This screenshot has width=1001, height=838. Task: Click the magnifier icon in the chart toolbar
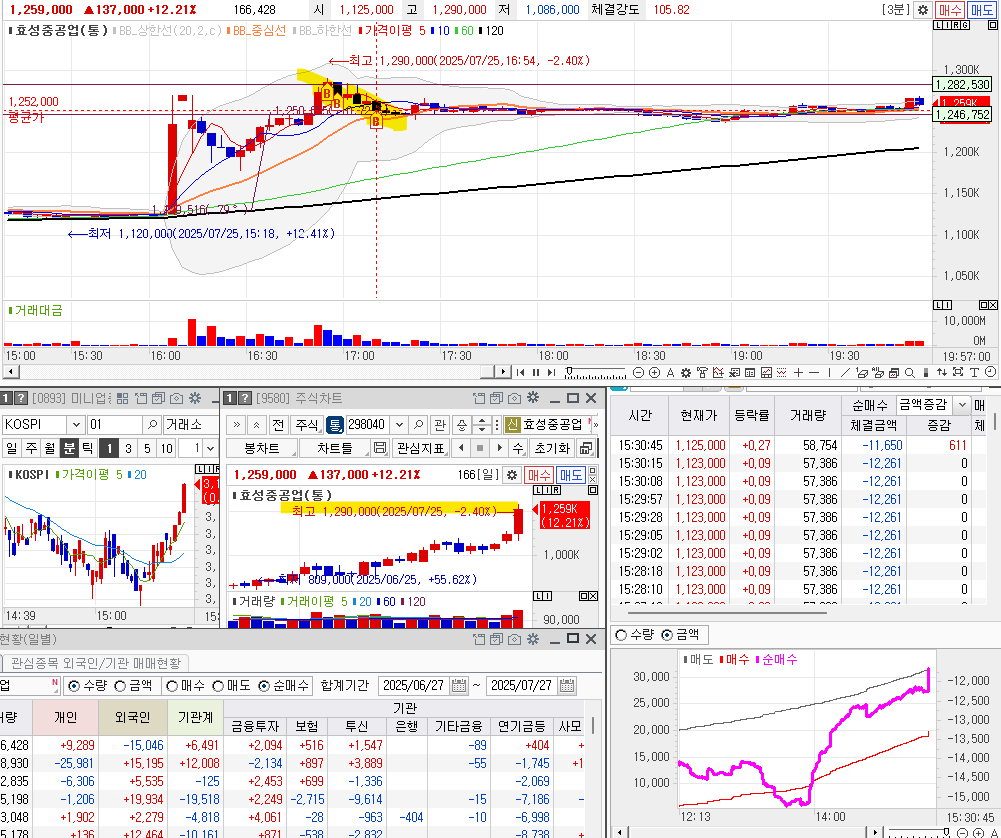tap(910, 373)
